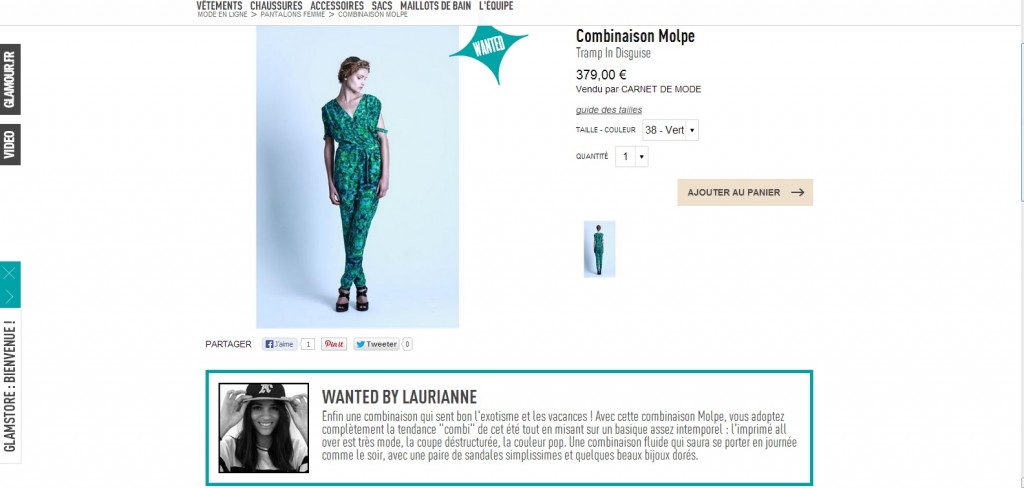Click the Glamstore Bienvenue vertical tab
Viewport: 1024px width, 488px height.
pos(10,385)
